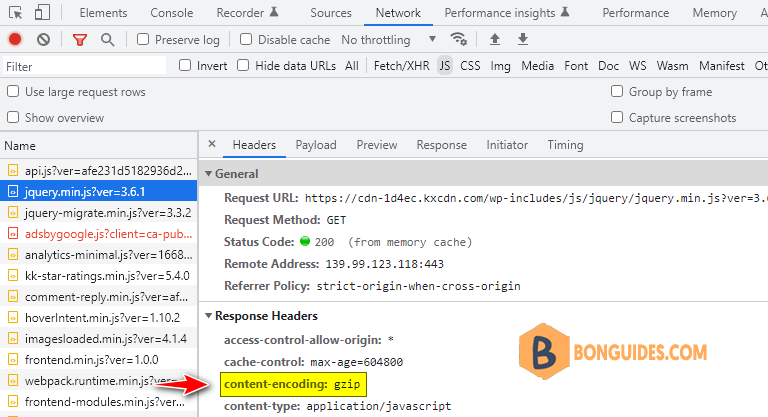The image size is (768, 417).
Task: Select the imagesloaded.min.js?ver=4.1.4 request row
Action: [x=98, y=339]
